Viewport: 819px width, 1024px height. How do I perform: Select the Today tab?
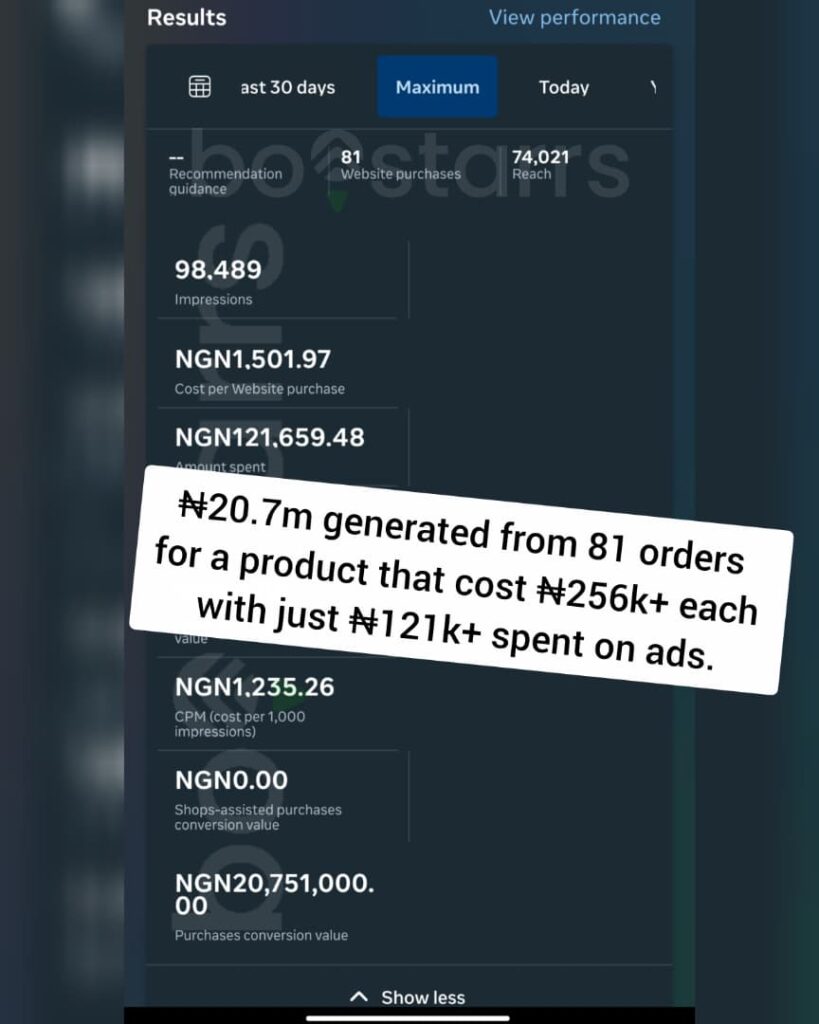(x=564, y=87)
